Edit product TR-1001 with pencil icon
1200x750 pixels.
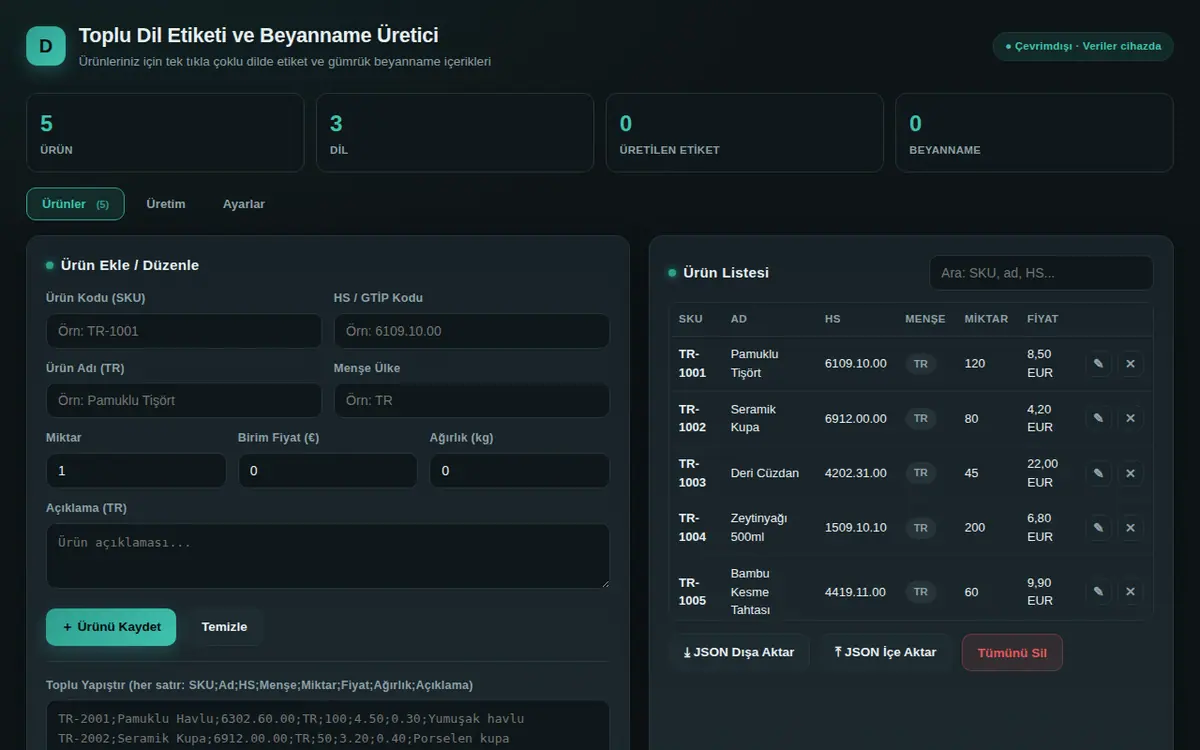(1098, 364)
